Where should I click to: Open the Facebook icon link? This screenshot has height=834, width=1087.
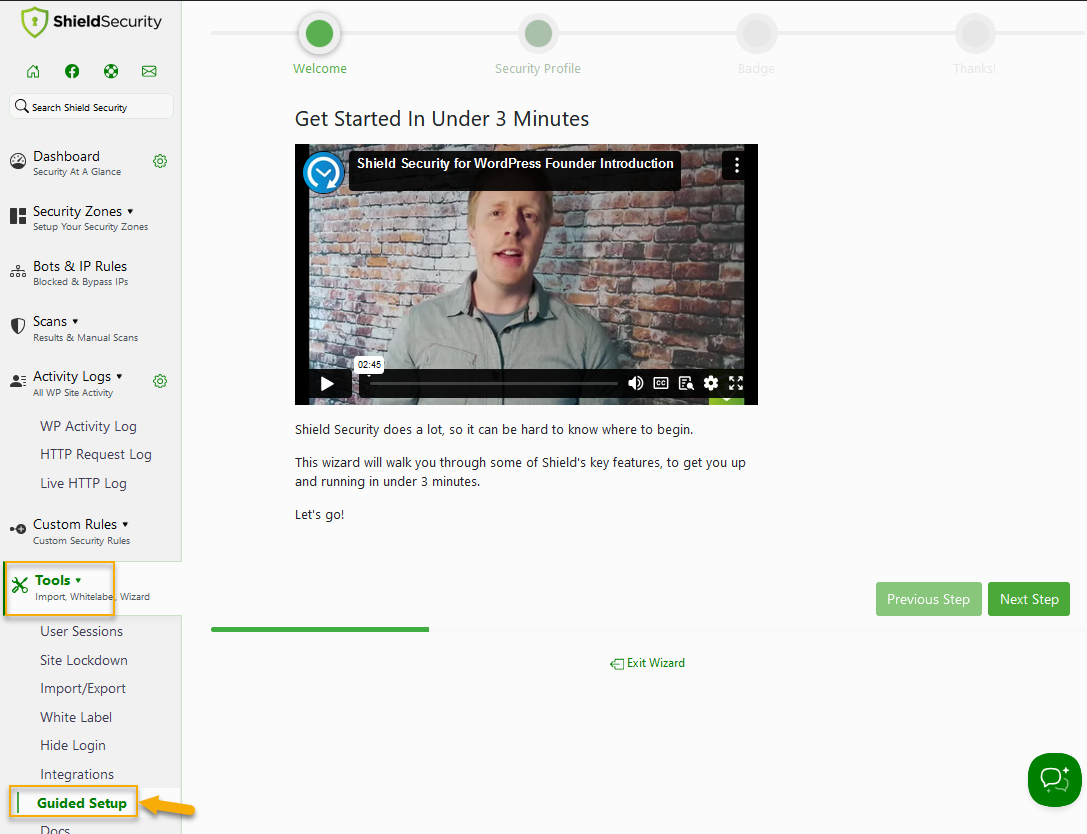72,71
